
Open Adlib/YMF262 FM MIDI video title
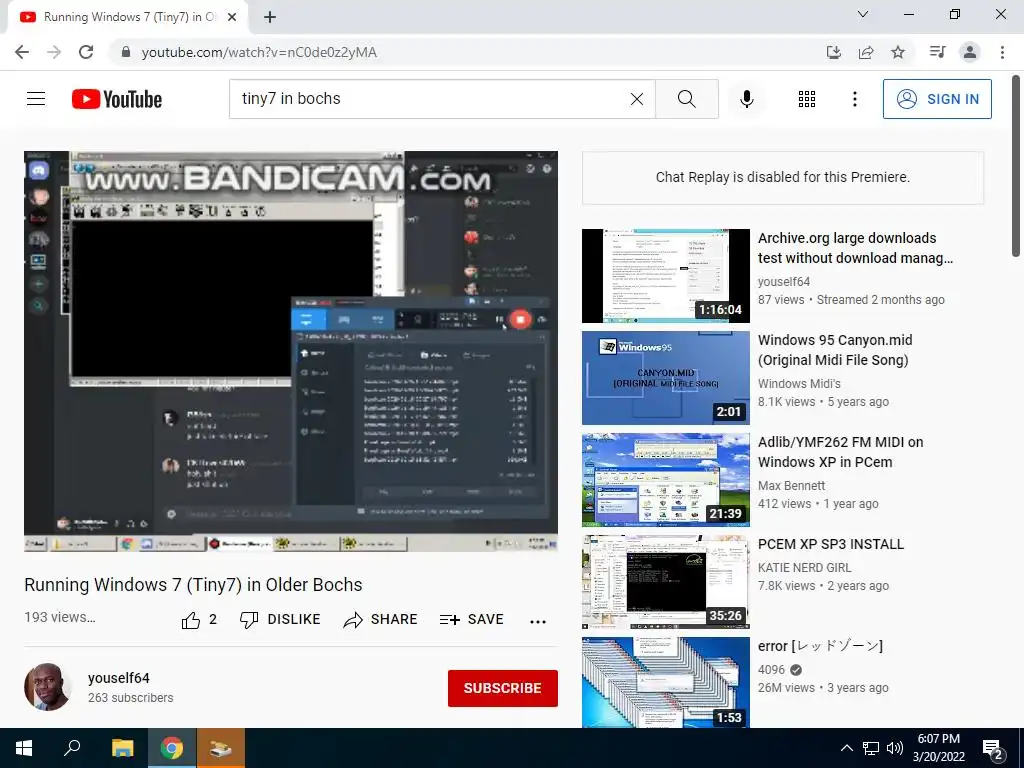pyautogui.click(x=840, y=452)
